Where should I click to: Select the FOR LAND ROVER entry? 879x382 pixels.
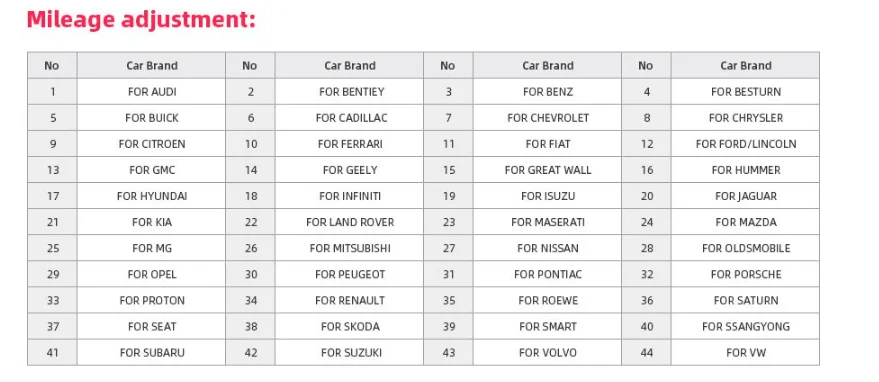(349, 222)
